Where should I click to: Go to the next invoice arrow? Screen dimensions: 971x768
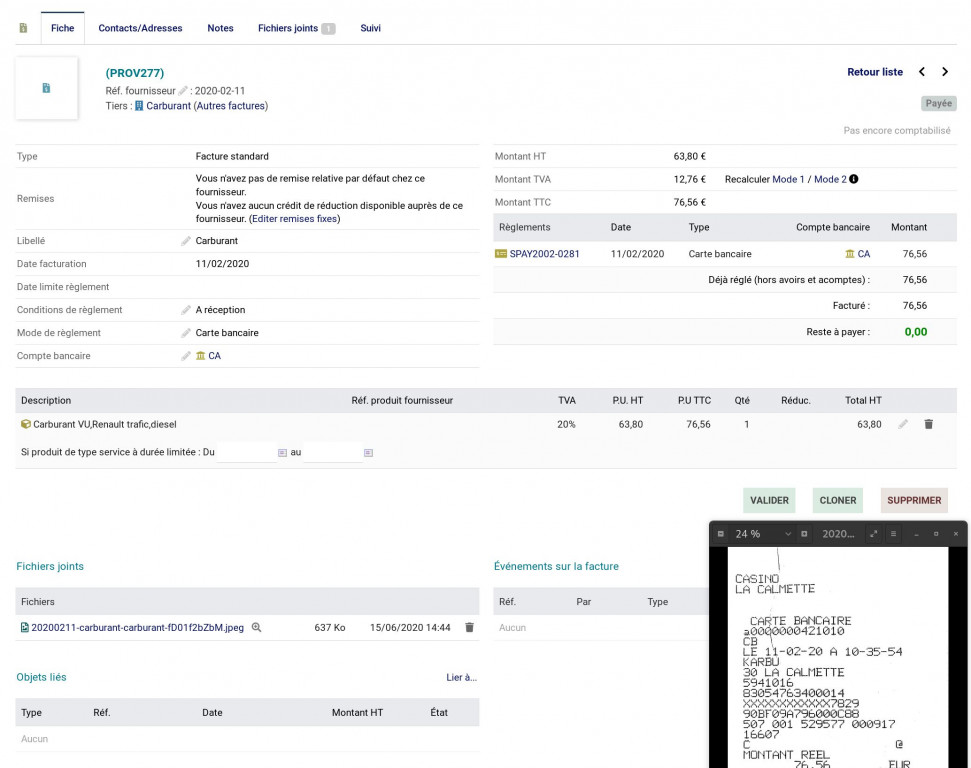click(x=945, y=72)
